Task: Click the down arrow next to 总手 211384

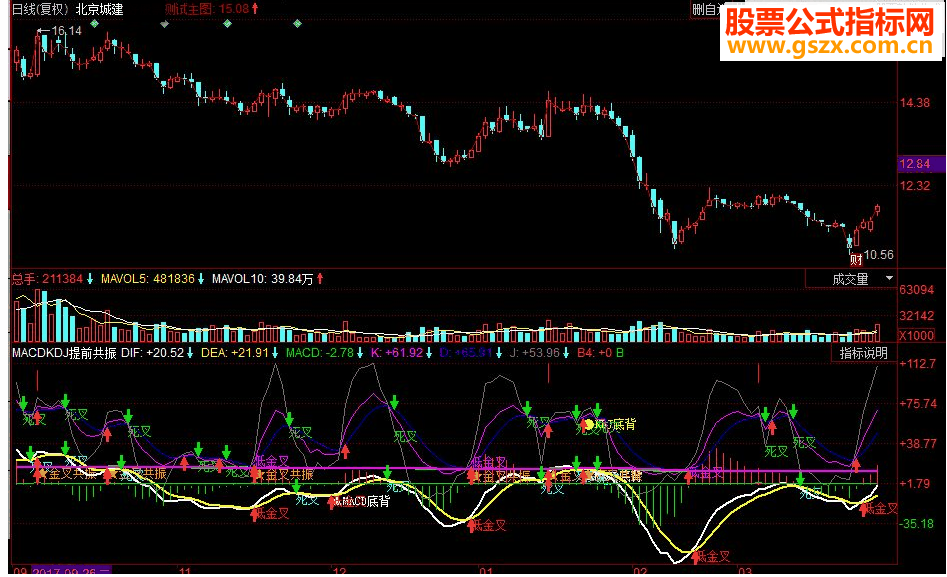Action: tap(90, 279)
